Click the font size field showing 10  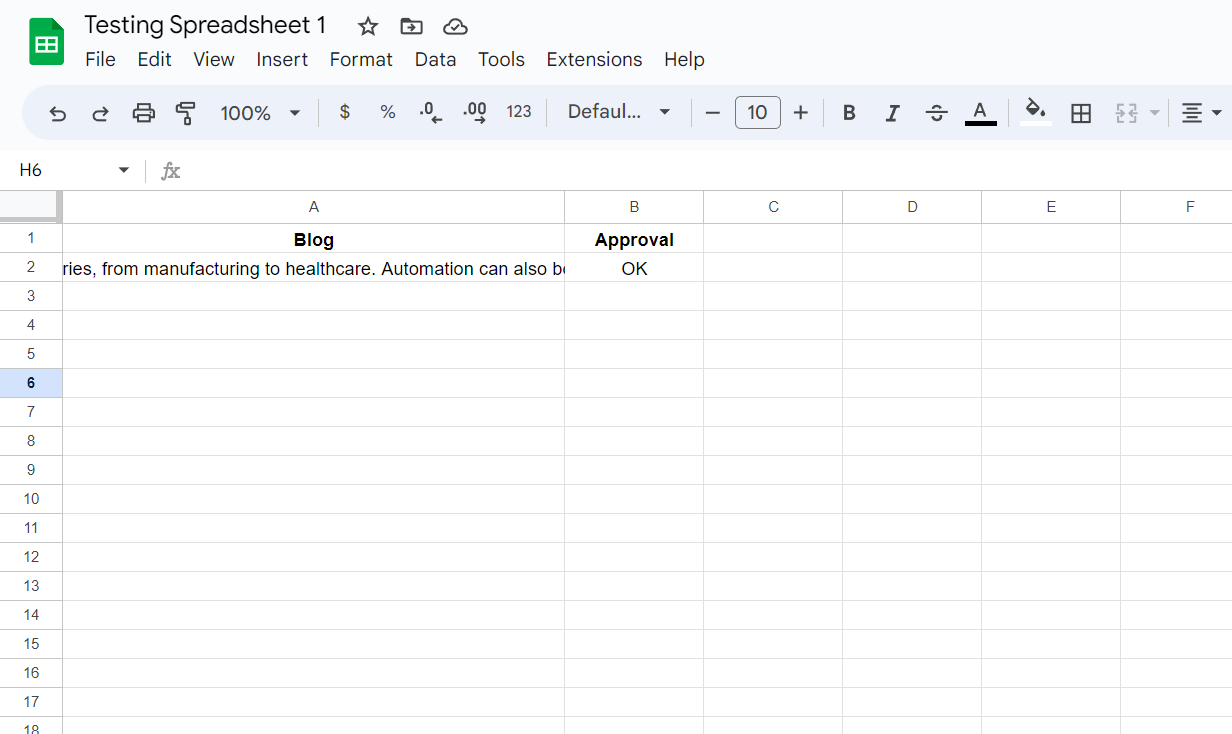tap(757, 112)
